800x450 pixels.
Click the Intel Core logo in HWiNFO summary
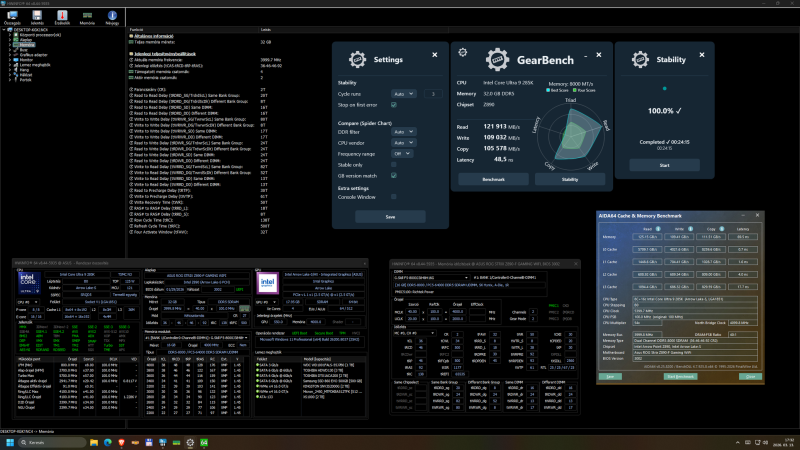tap(29, 283)
